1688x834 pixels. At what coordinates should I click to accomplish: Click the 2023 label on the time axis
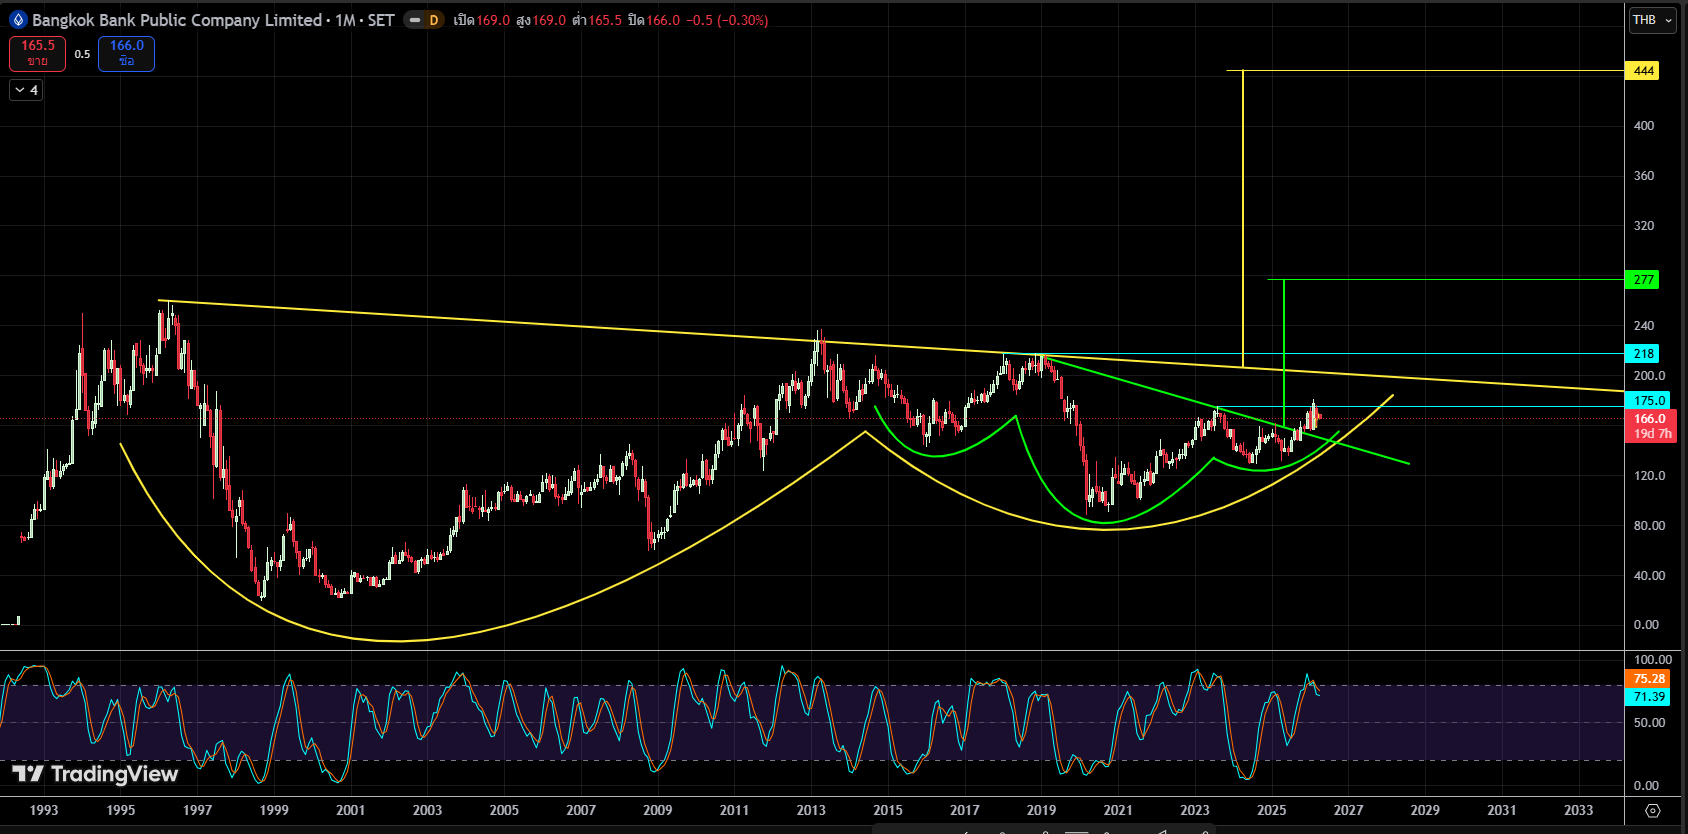click(1195, 810)
